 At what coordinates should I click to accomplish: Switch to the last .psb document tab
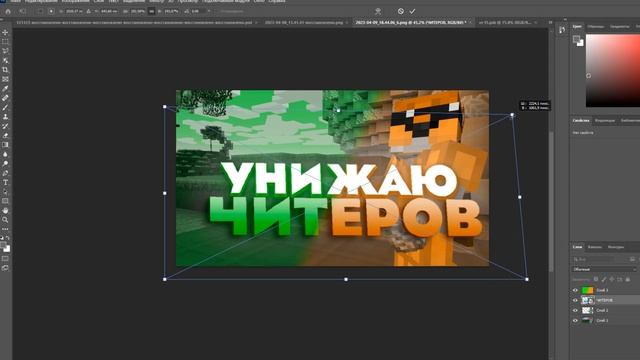point(505,22)
